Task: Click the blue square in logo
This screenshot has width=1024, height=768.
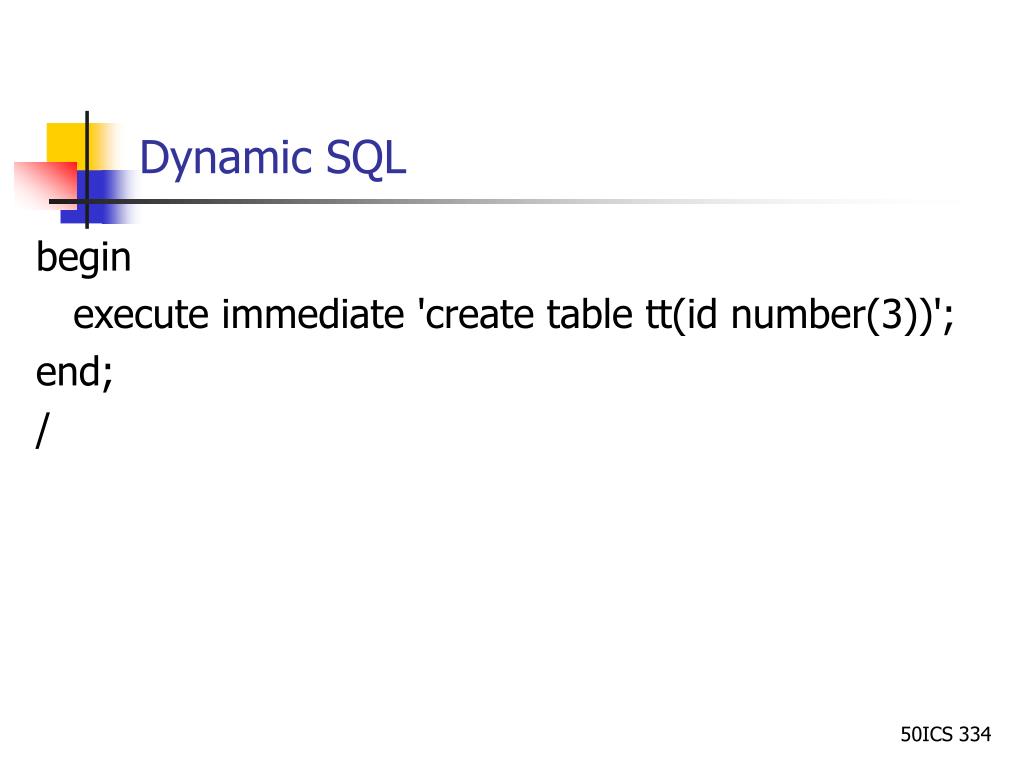Action: tap(97, 197)
